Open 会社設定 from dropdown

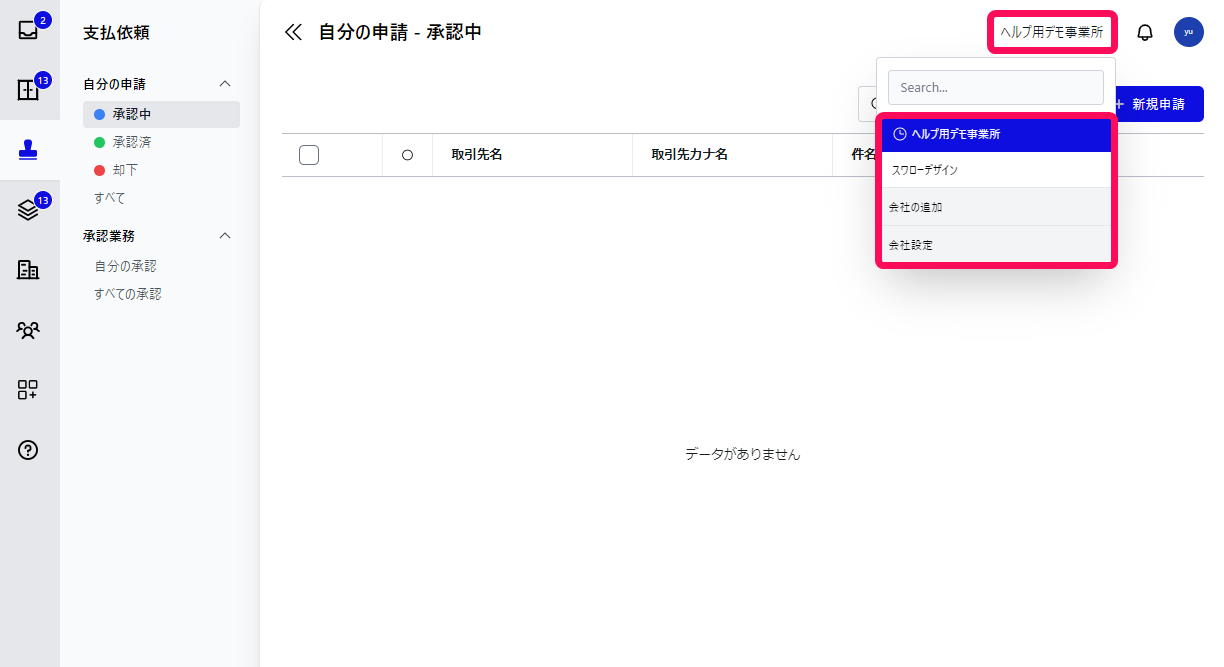(x=996, y=244)
